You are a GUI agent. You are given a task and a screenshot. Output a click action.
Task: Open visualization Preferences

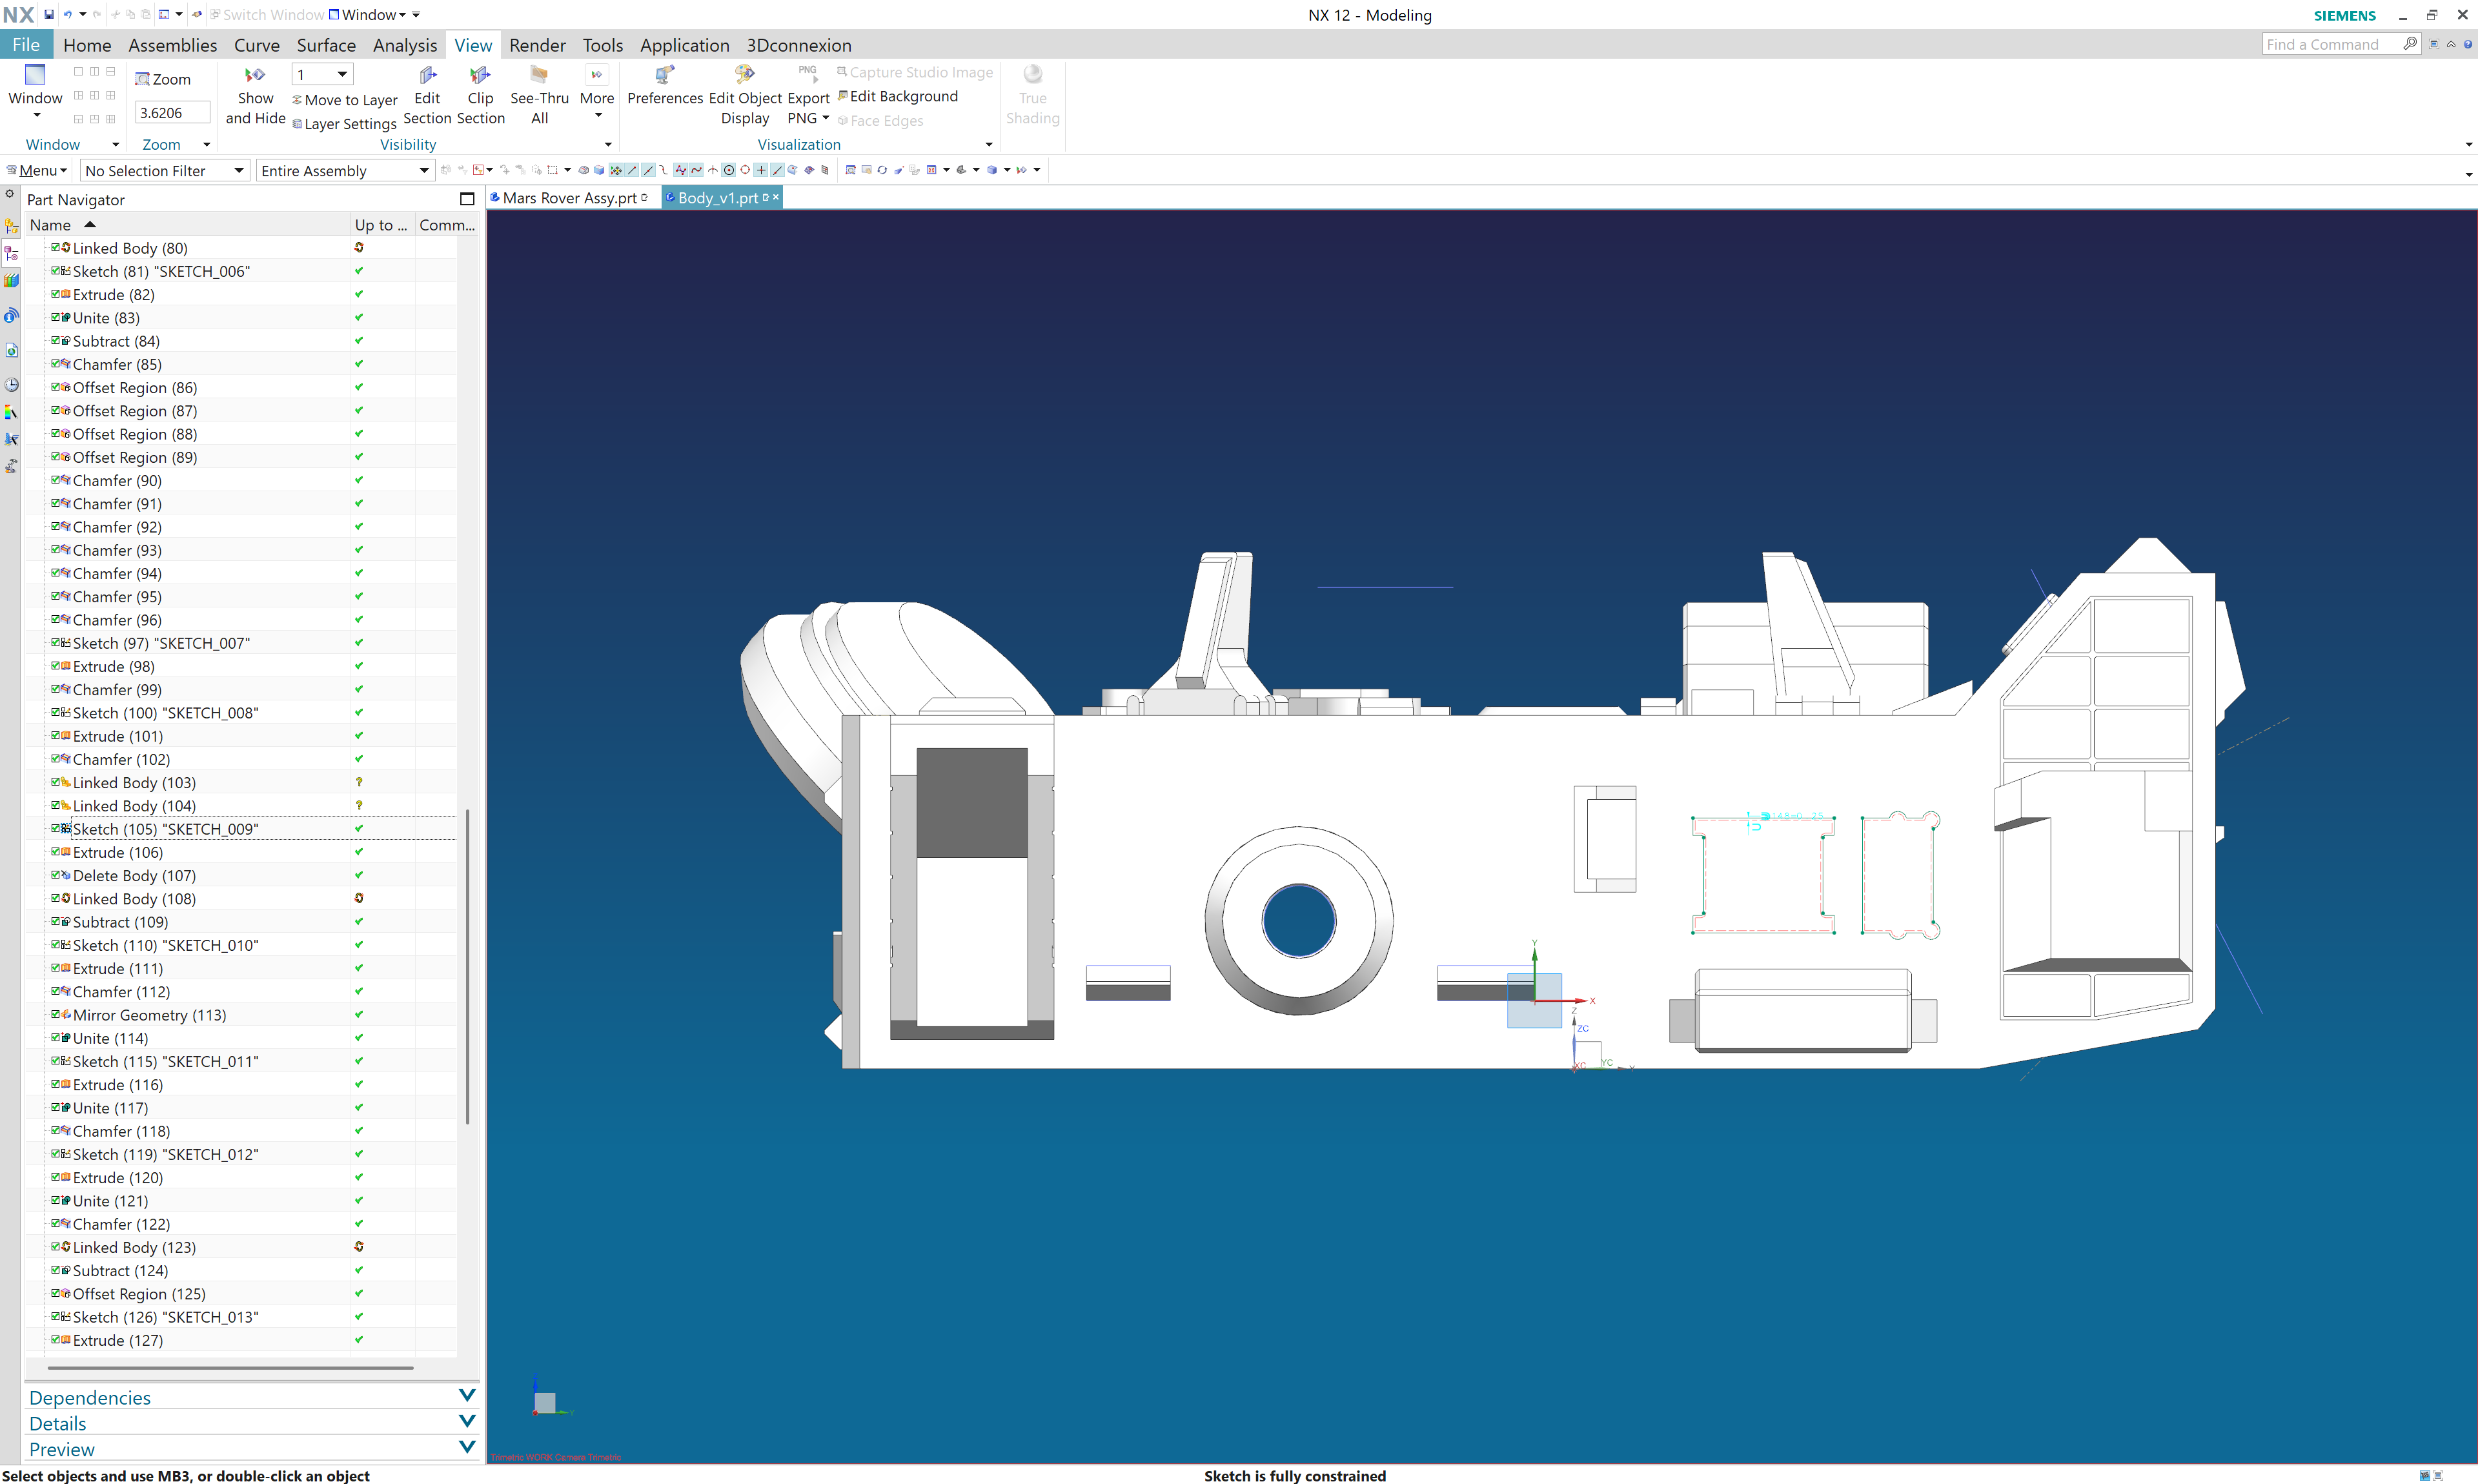click(664, 76)
